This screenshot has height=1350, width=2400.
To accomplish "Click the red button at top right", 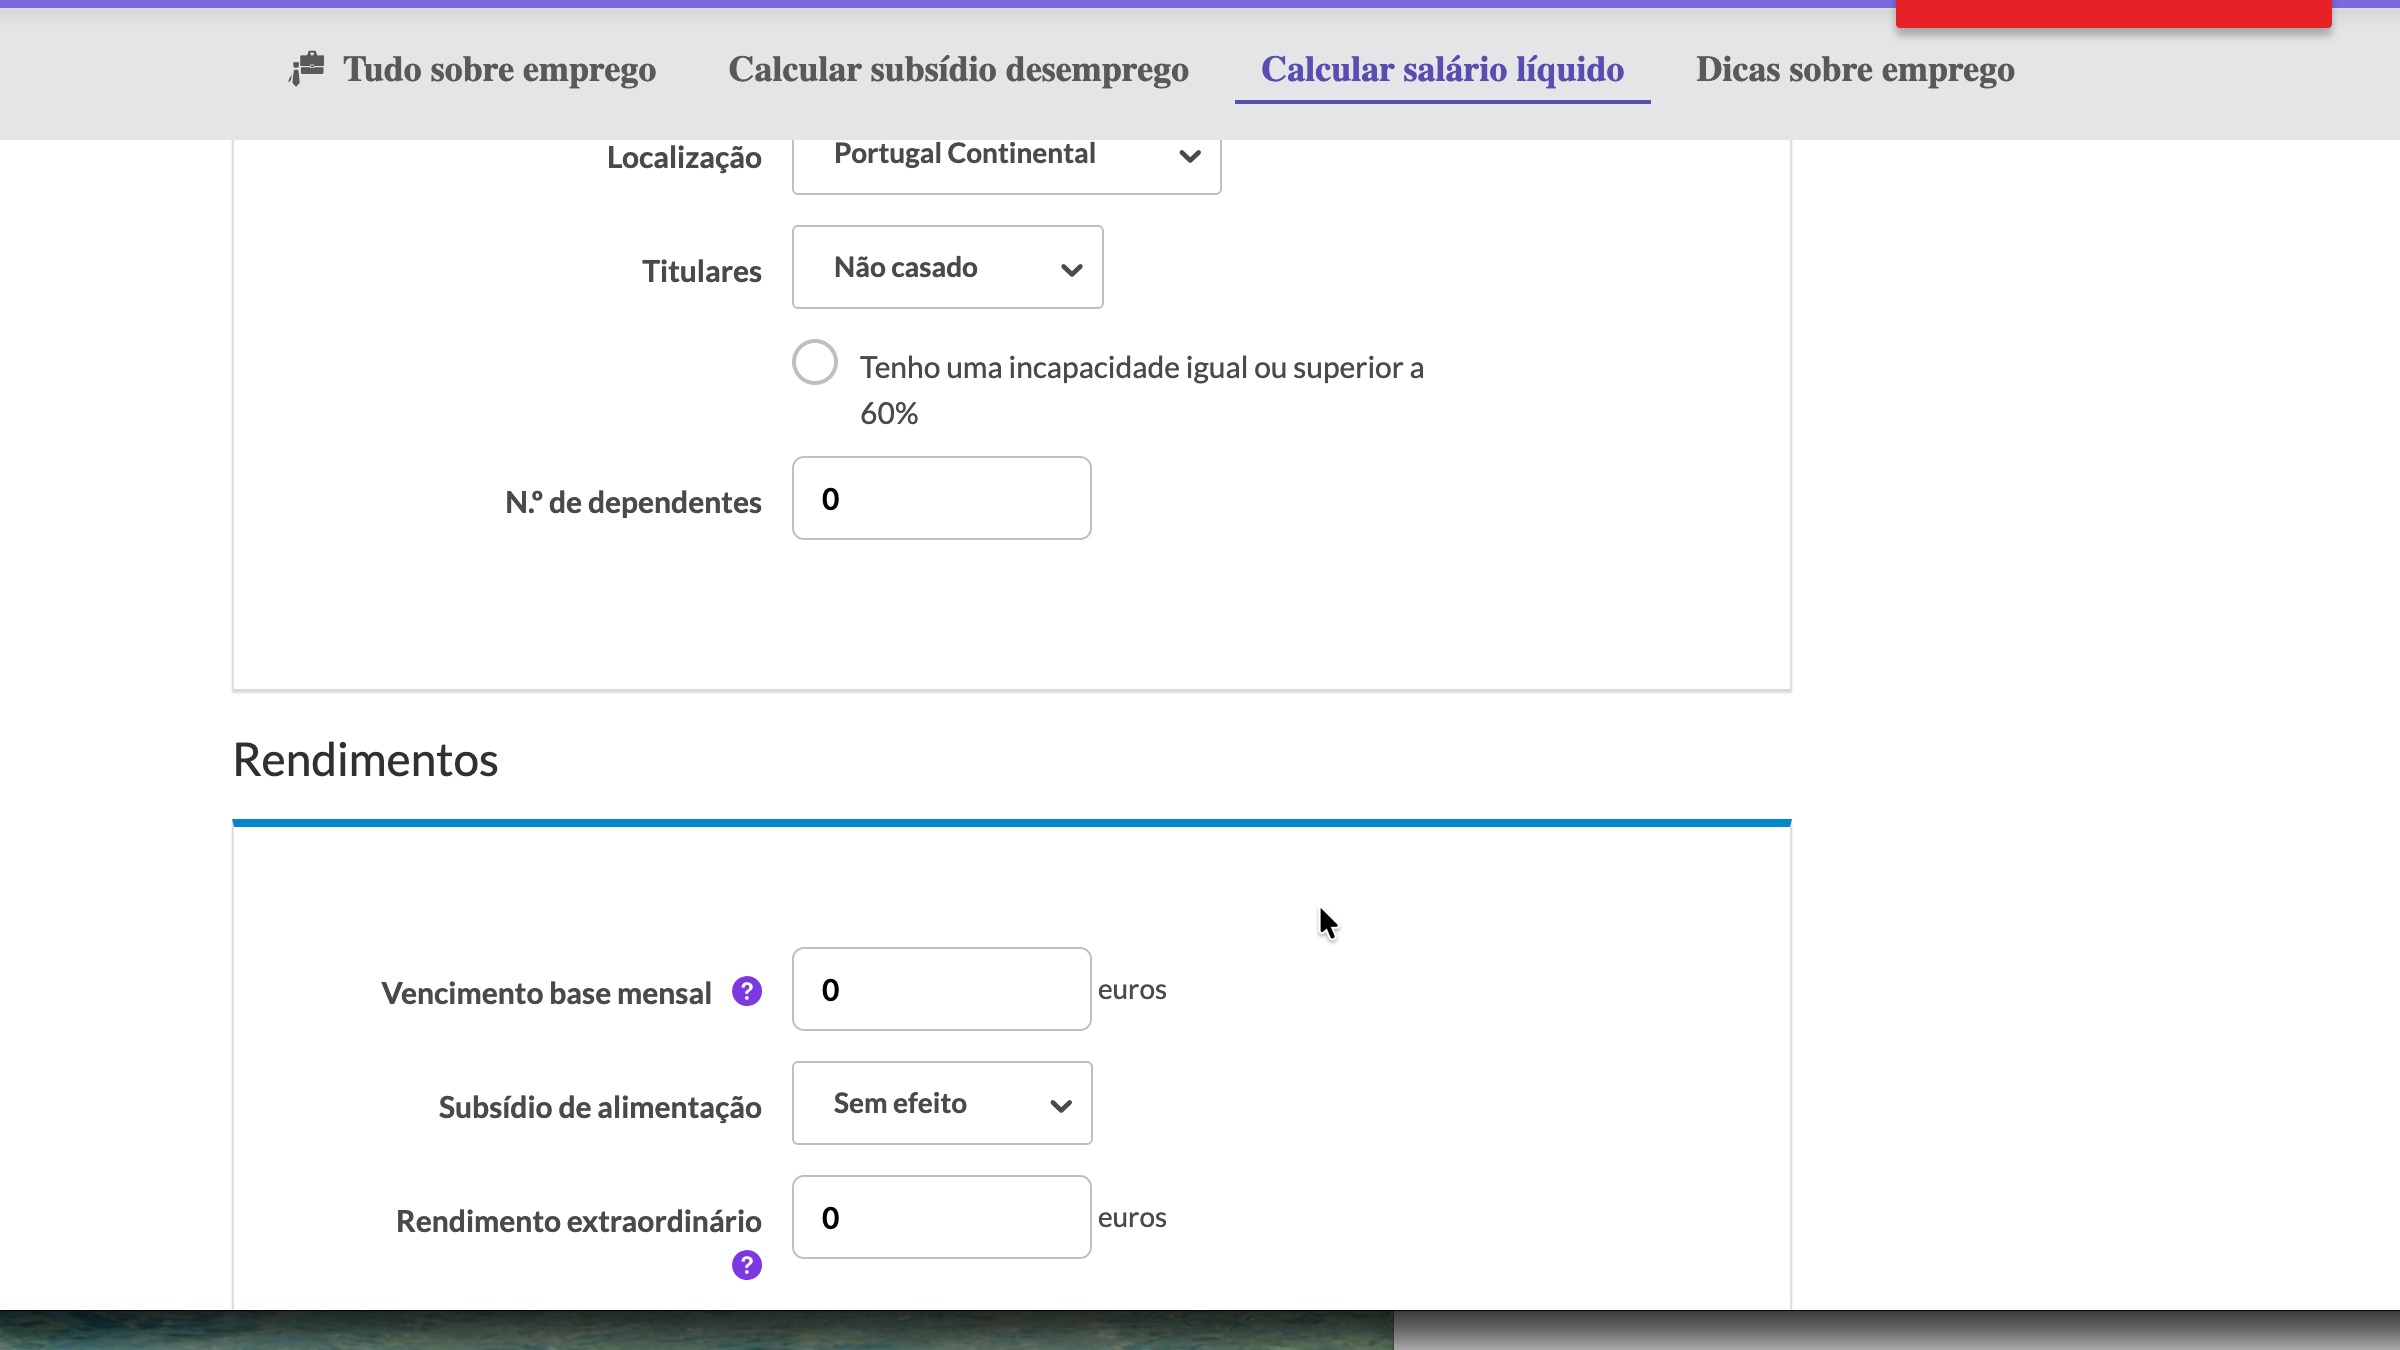I will [x=2112, y=14].
